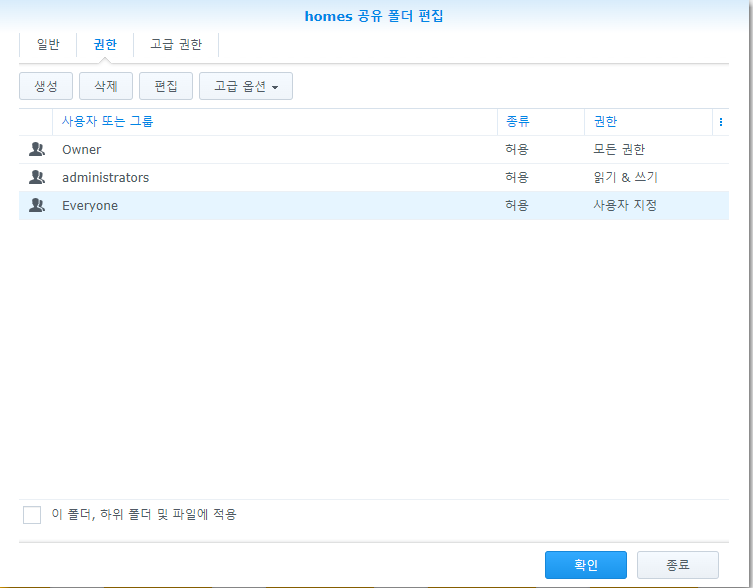This screenshot has height=588, width=753.
Task: Click the 편집 button
Action: point(166,86)
